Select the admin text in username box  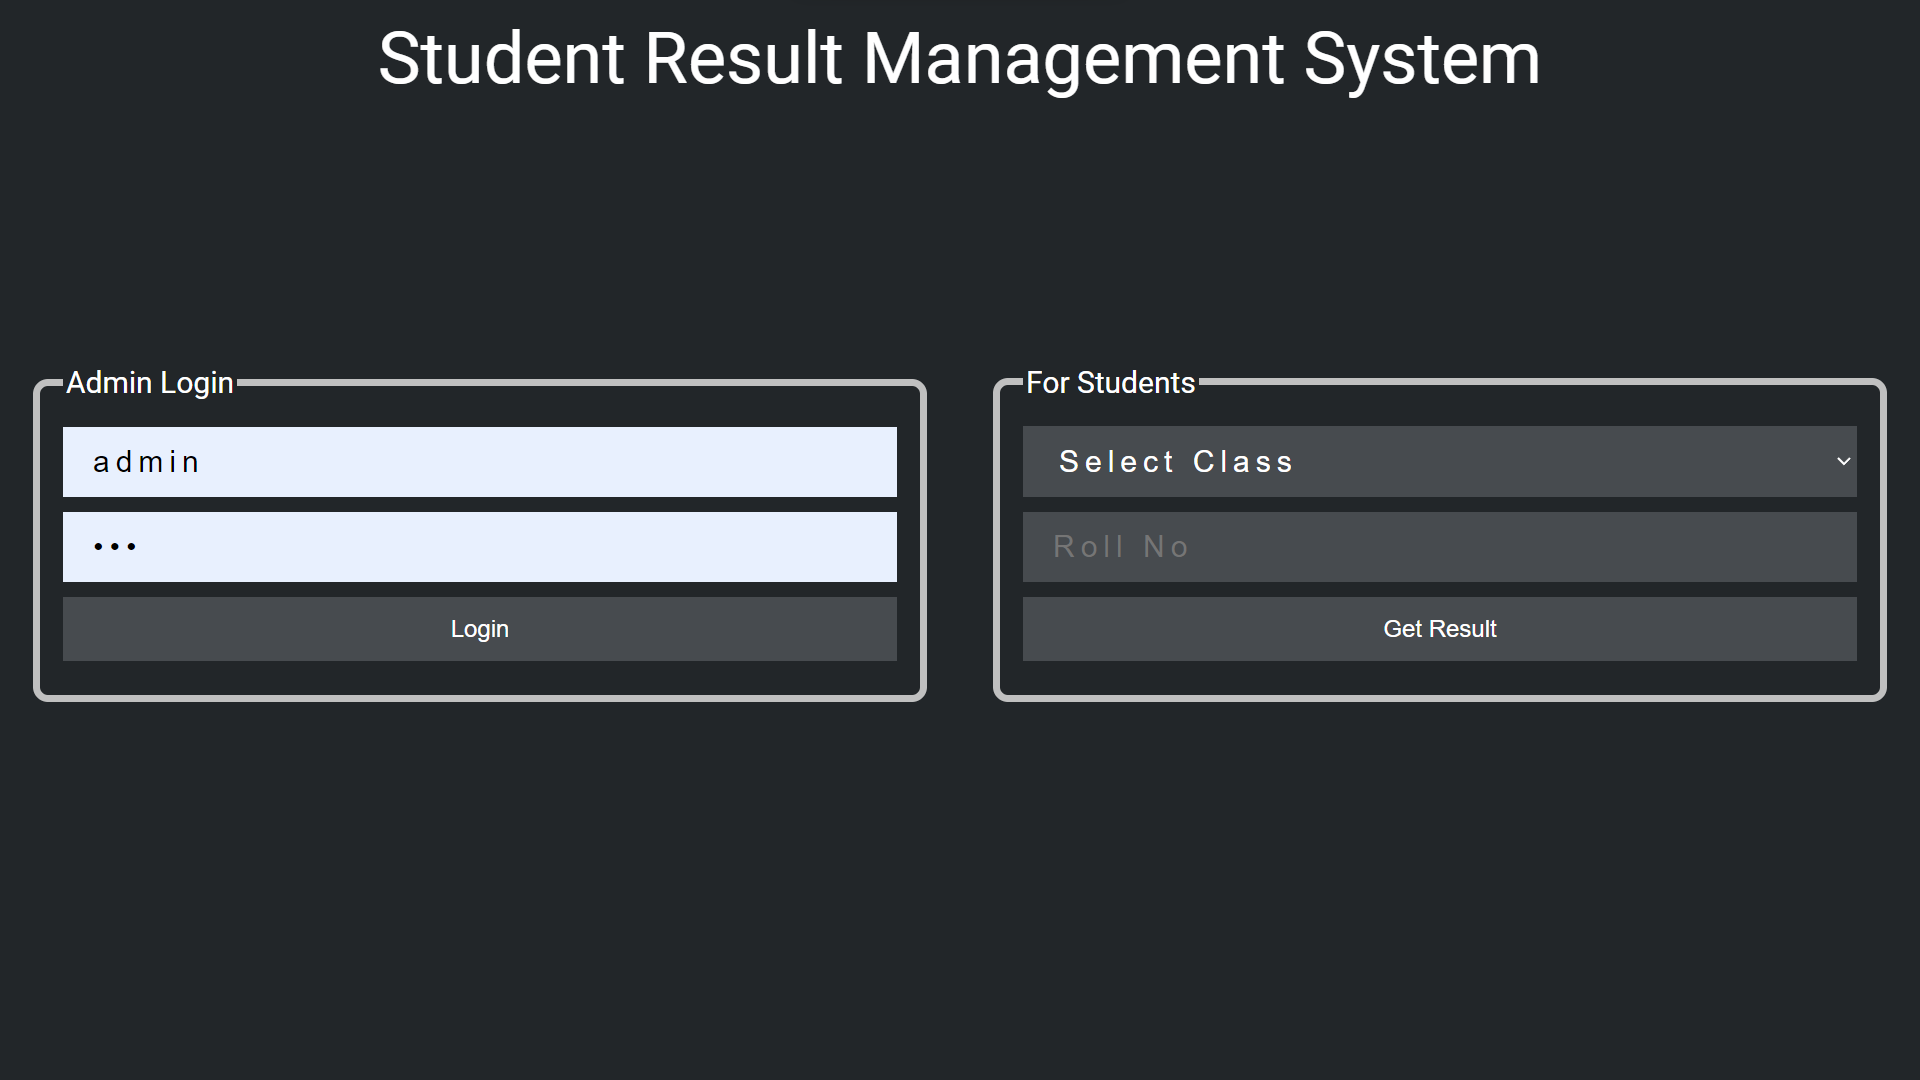pyautogui.click(x=146, y=461)
